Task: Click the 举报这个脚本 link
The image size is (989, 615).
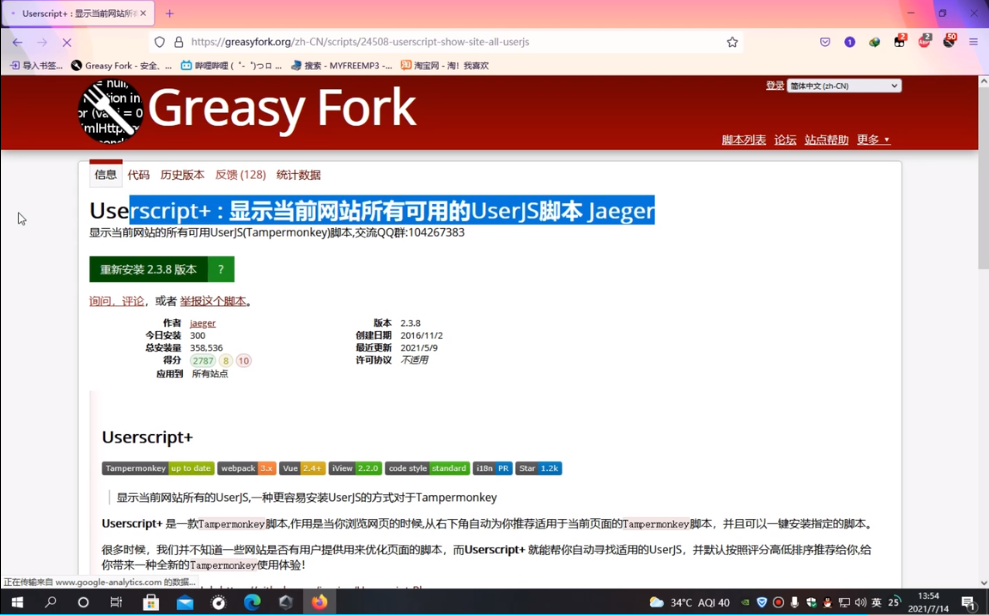Action: [x=213, y=302]
